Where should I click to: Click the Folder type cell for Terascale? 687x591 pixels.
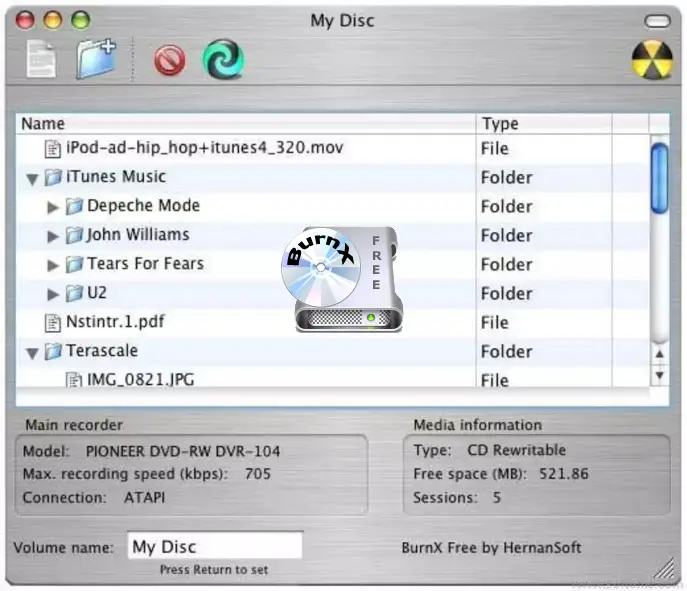coord(544,352)
